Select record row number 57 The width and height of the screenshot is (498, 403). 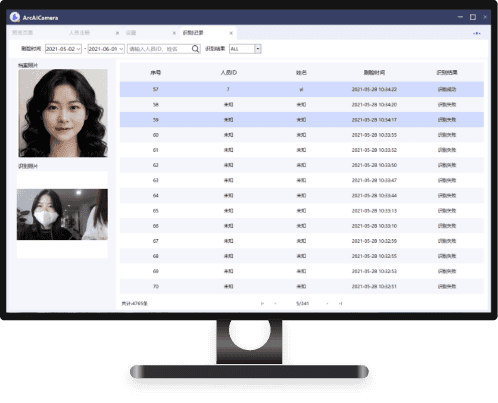[x=302, y=89]
